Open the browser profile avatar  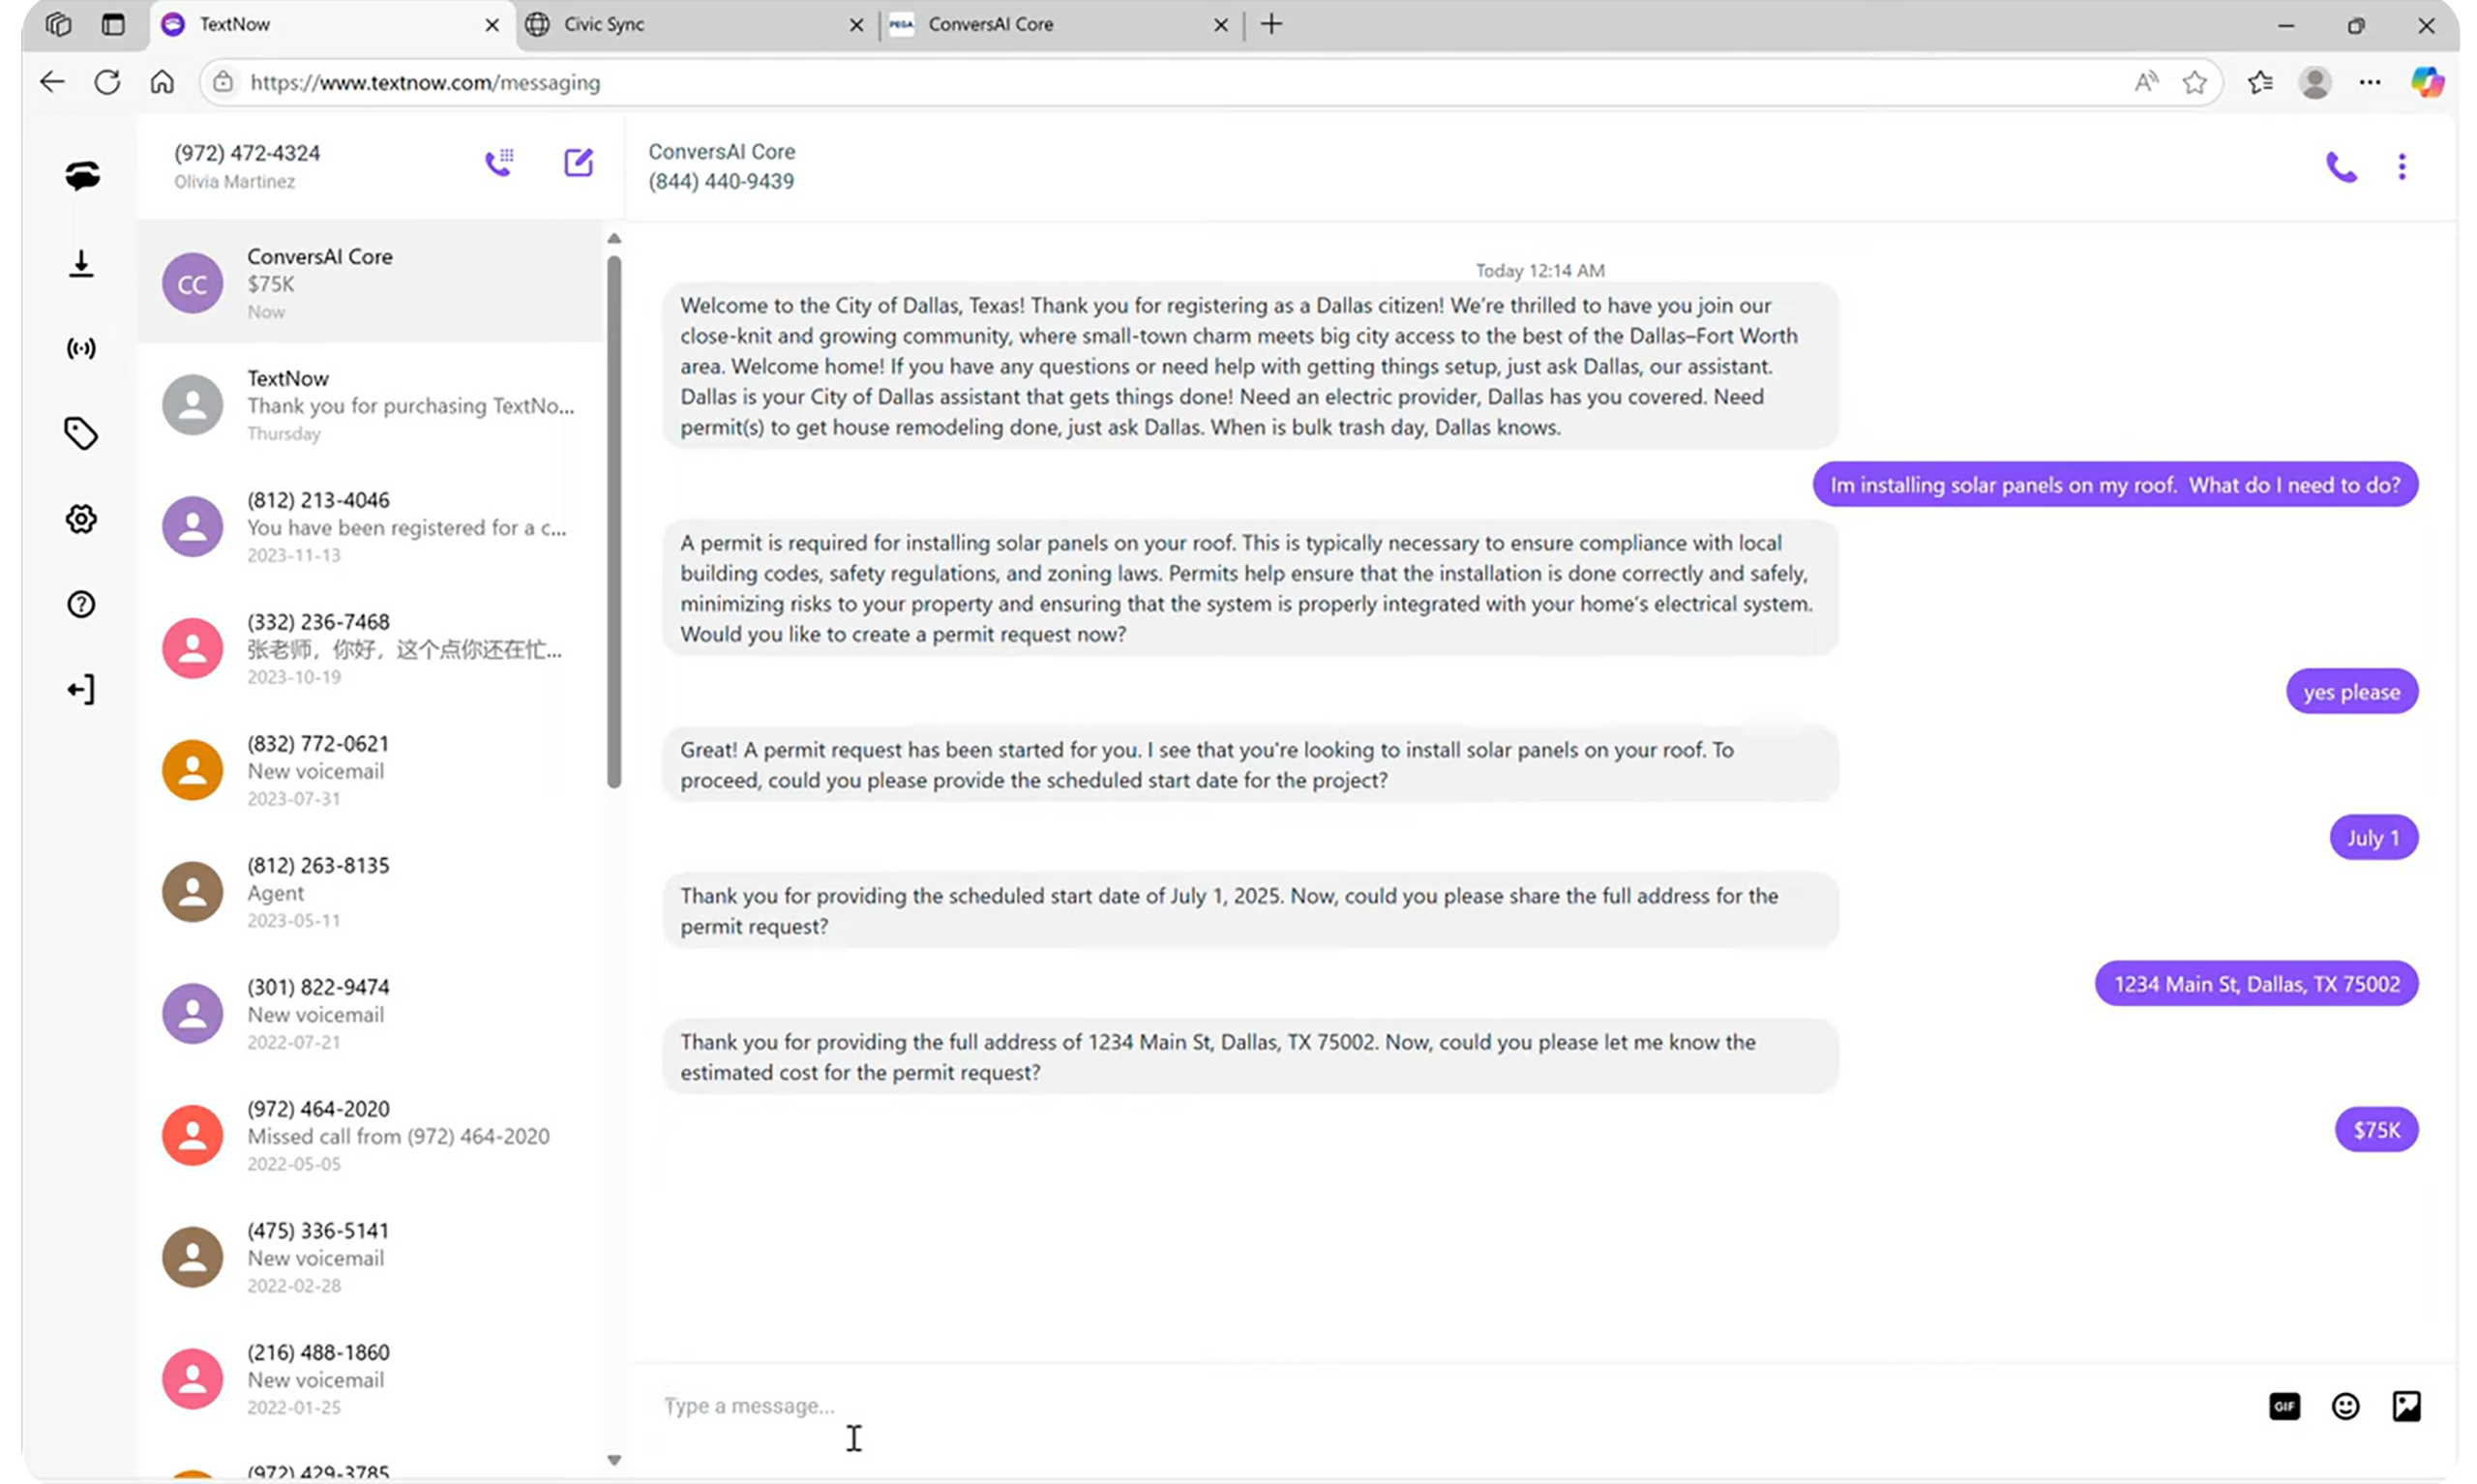click(2314, 82)
